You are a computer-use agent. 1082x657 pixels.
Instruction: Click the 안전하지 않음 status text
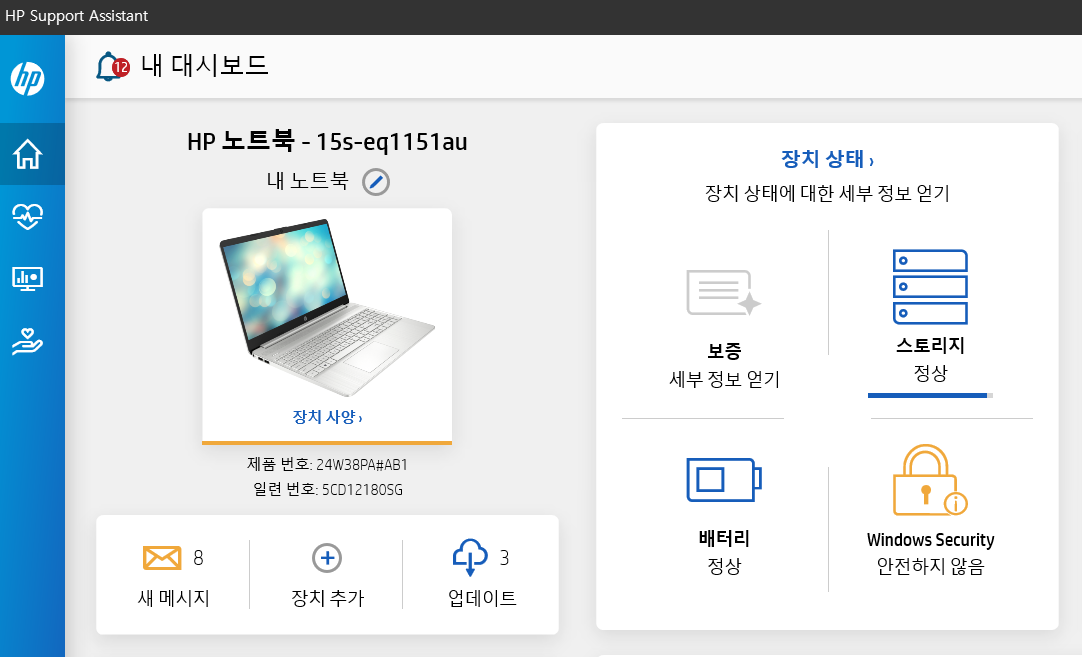pos(930,566)
